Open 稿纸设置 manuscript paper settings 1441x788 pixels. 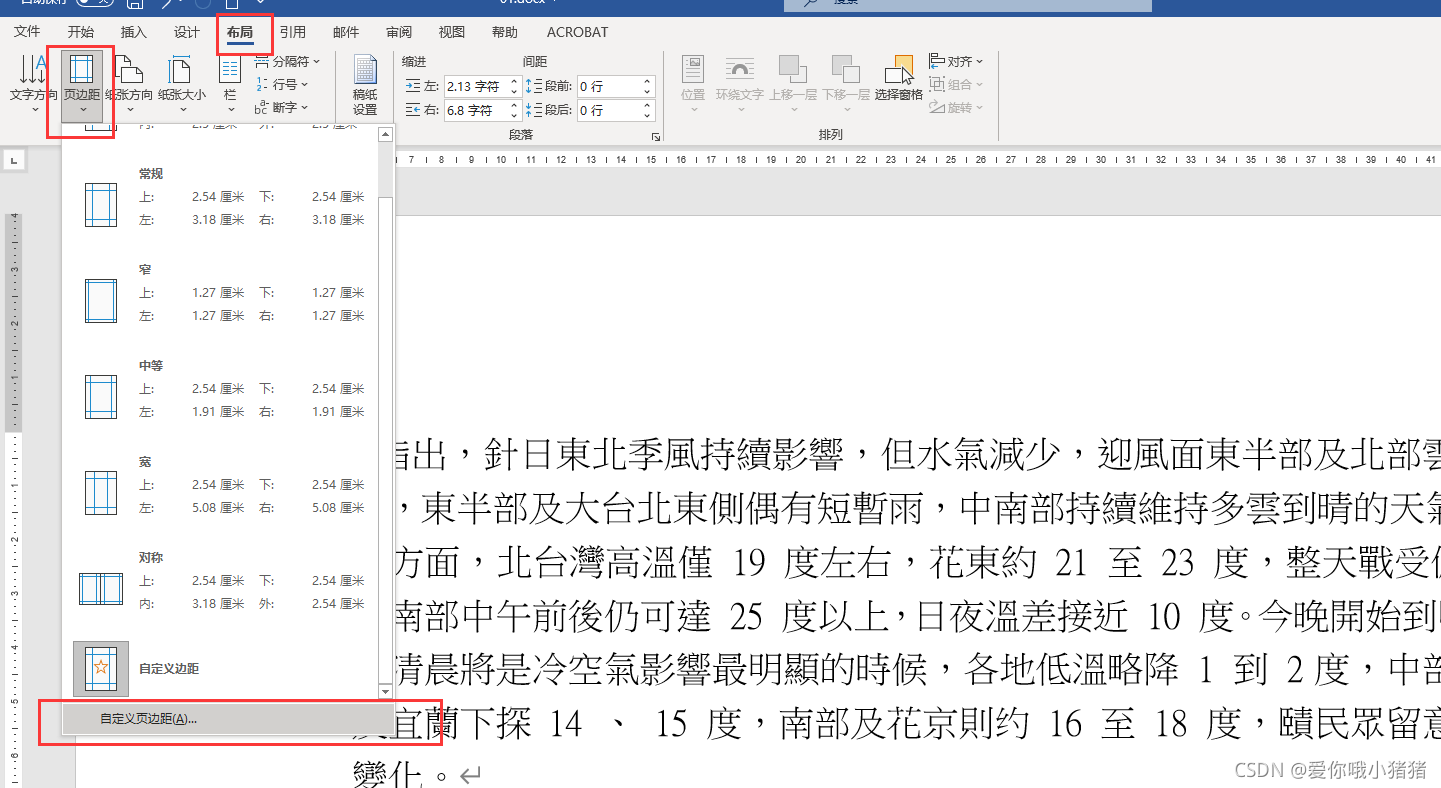[x=365, y=86]
